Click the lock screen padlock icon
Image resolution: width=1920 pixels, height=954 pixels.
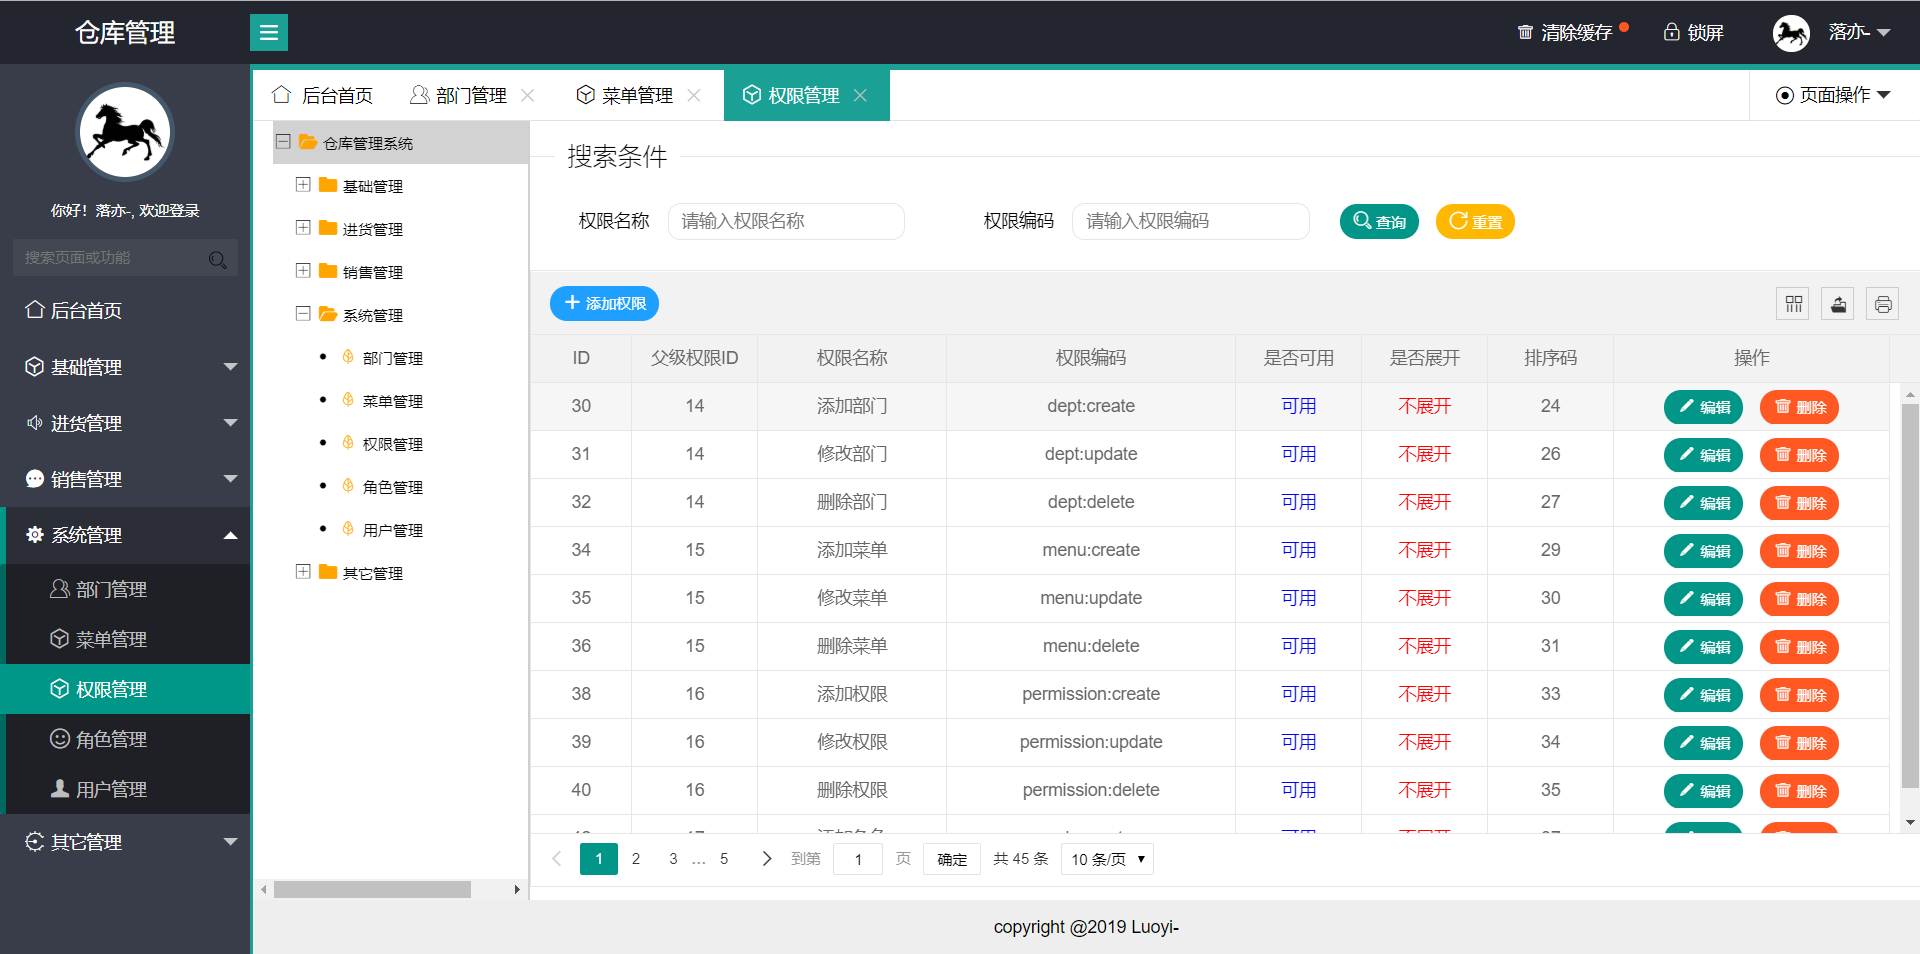coord(1671,32)
